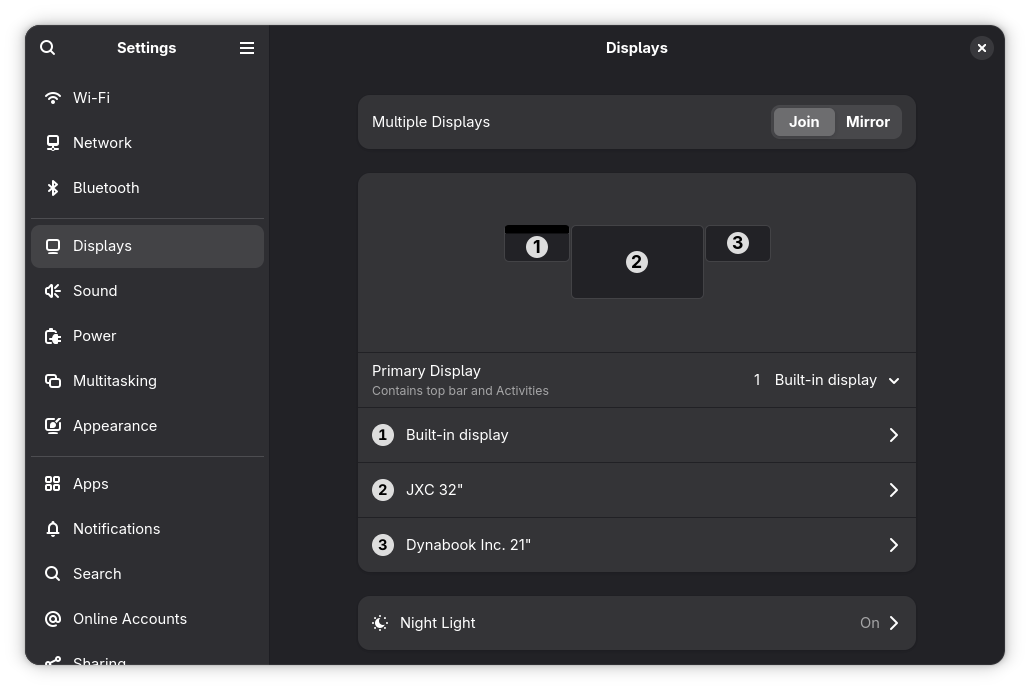Click the Notifications bell icon

pos(53,529)
